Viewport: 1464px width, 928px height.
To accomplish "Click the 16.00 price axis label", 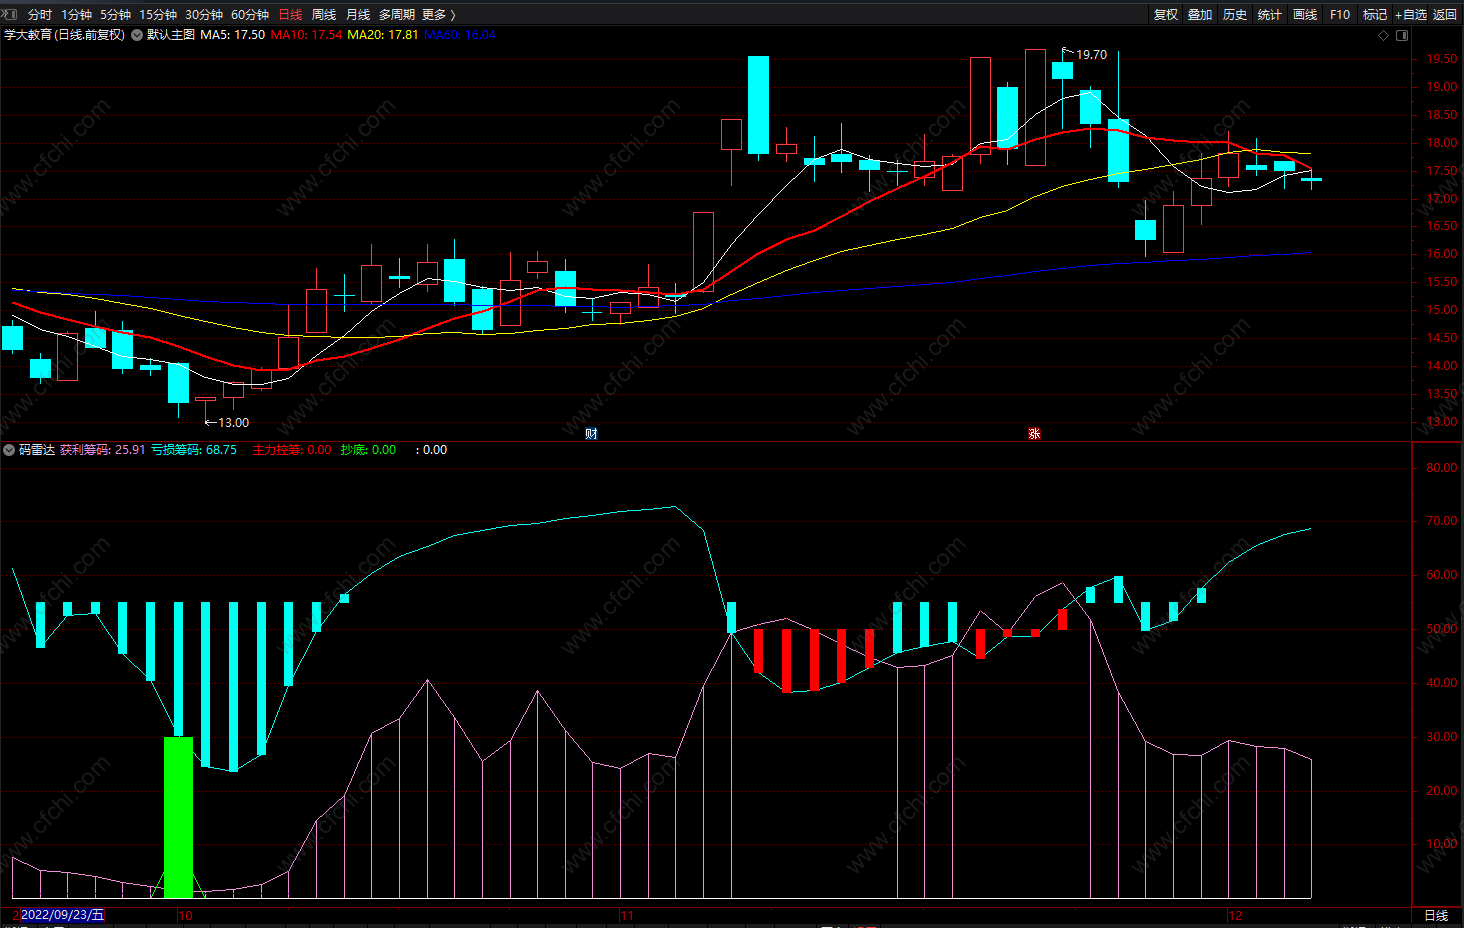I will click(1442, 254).
